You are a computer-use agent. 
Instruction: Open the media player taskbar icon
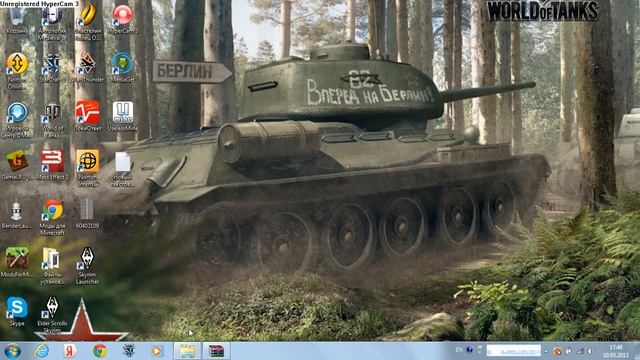click(157, 351)
